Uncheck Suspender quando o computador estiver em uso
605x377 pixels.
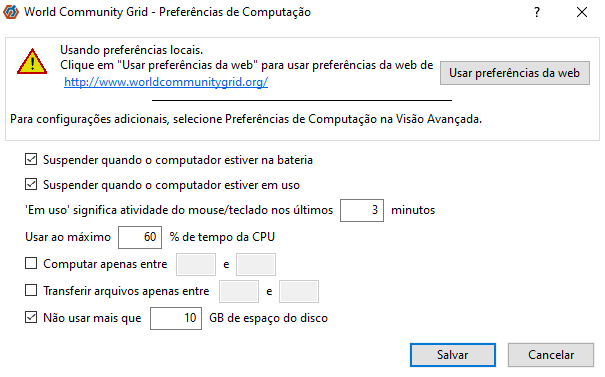[31, 184]
